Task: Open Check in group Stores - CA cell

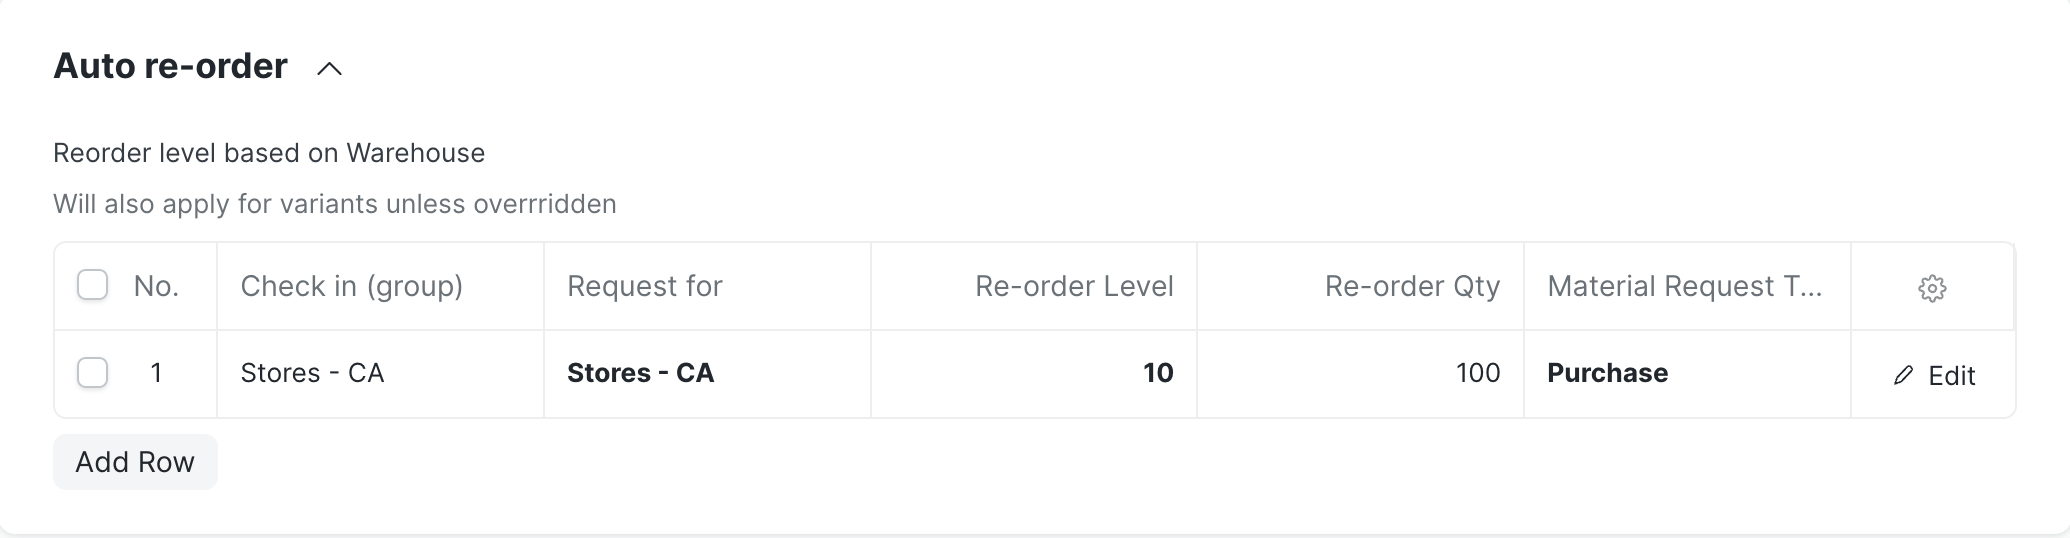Action: 380,373
